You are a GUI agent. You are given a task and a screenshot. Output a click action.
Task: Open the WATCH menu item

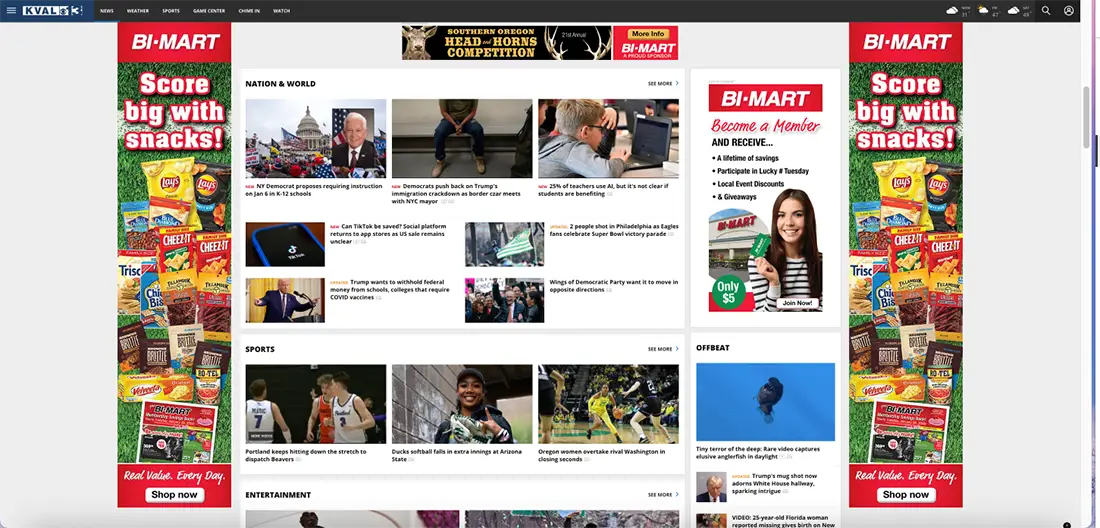281,11
